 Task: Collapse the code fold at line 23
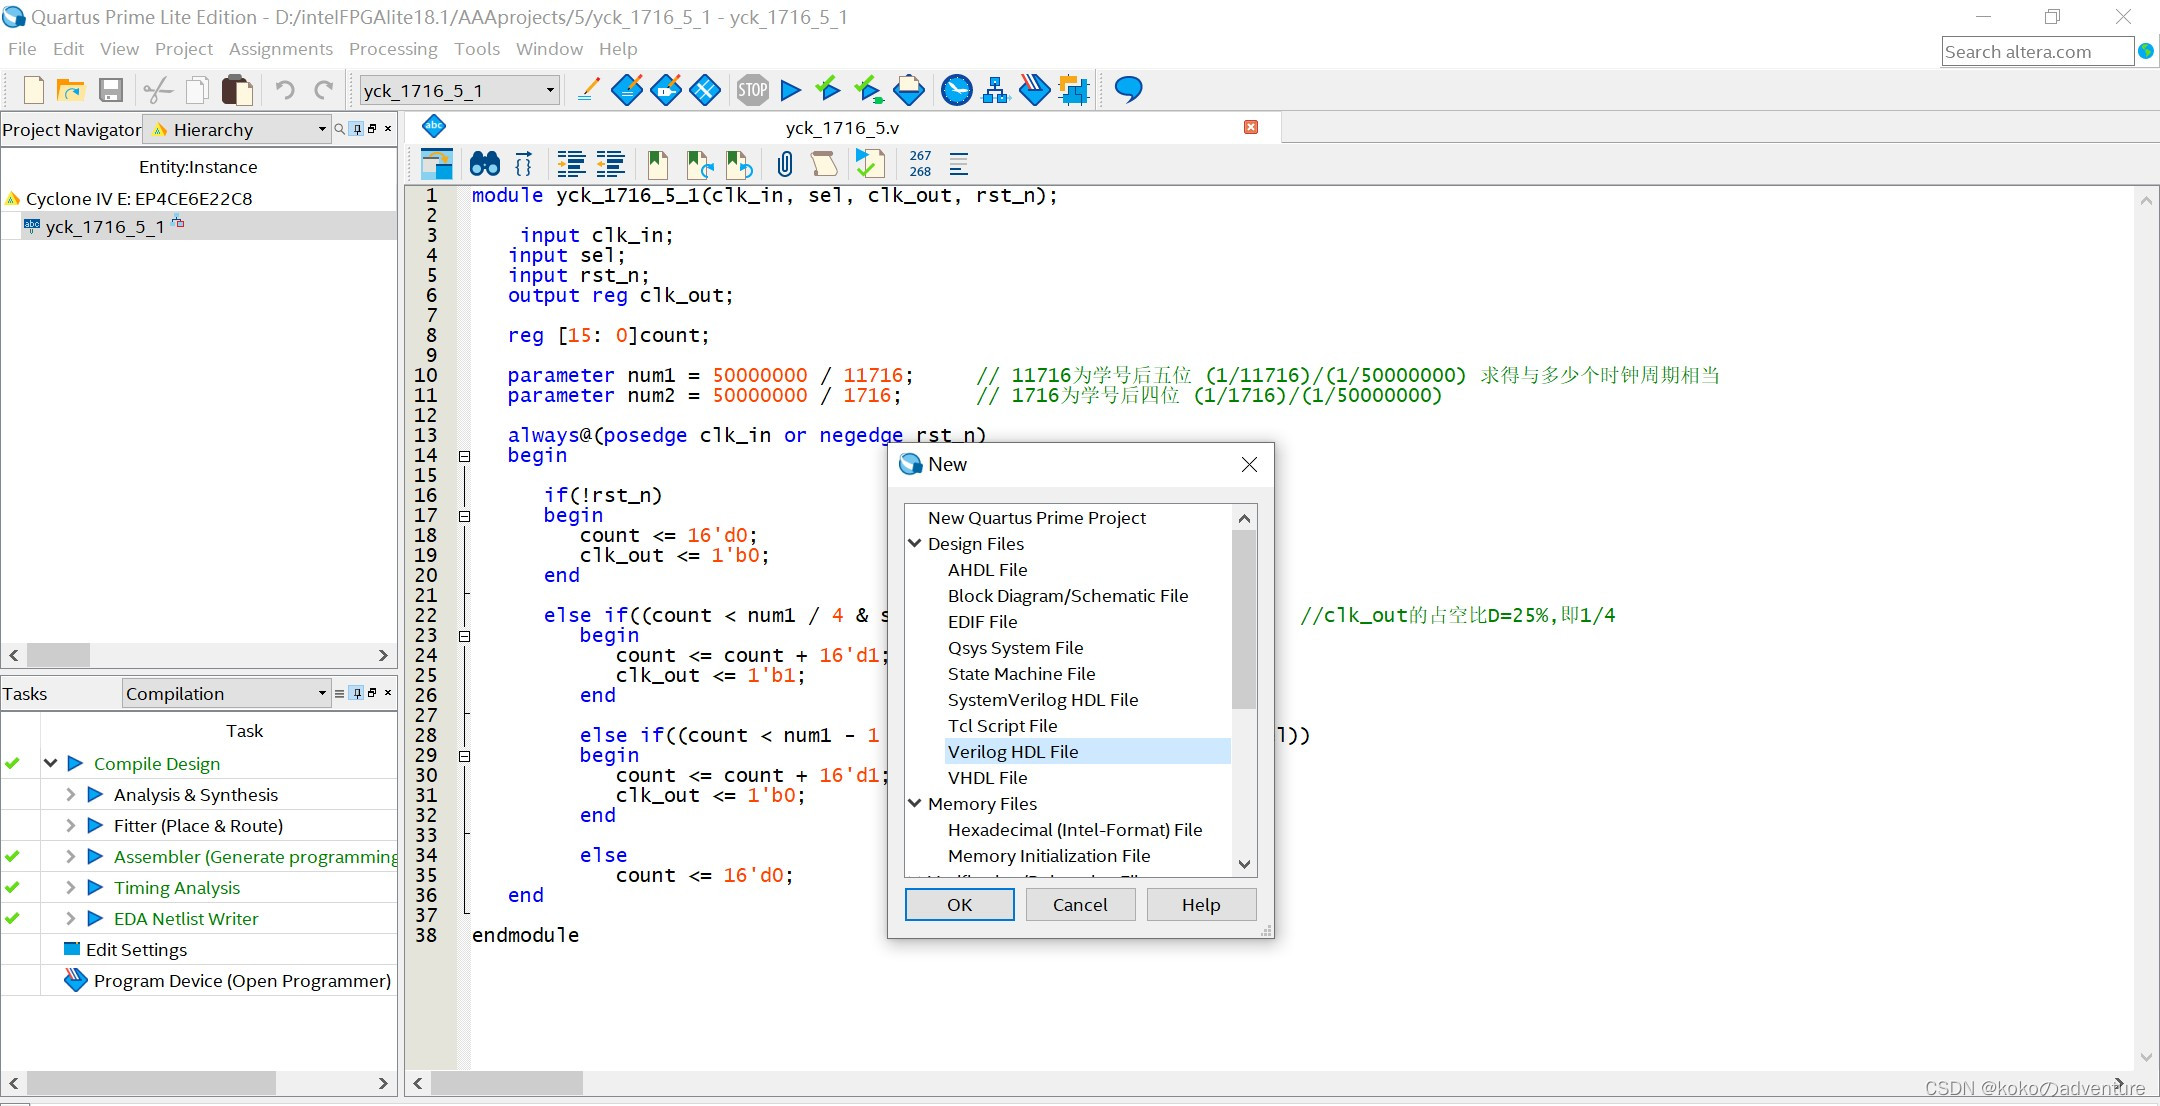[x=464, y=636]
